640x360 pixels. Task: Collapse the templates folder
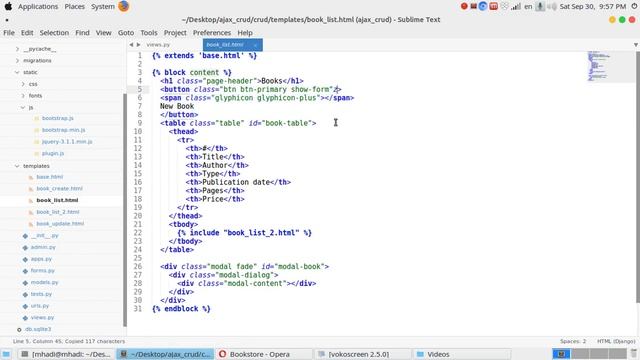17,166
